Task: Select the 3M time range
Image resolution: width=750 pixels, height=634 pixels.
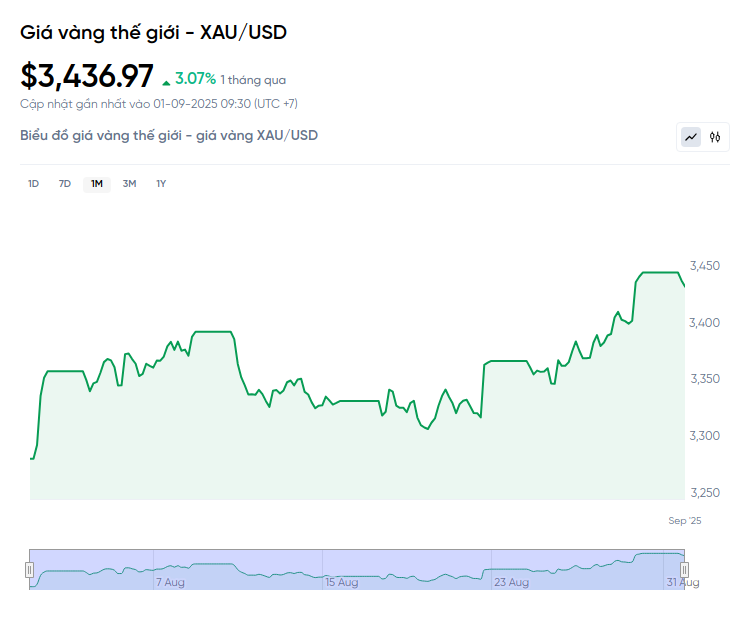Action: click(x=129, y=184)
